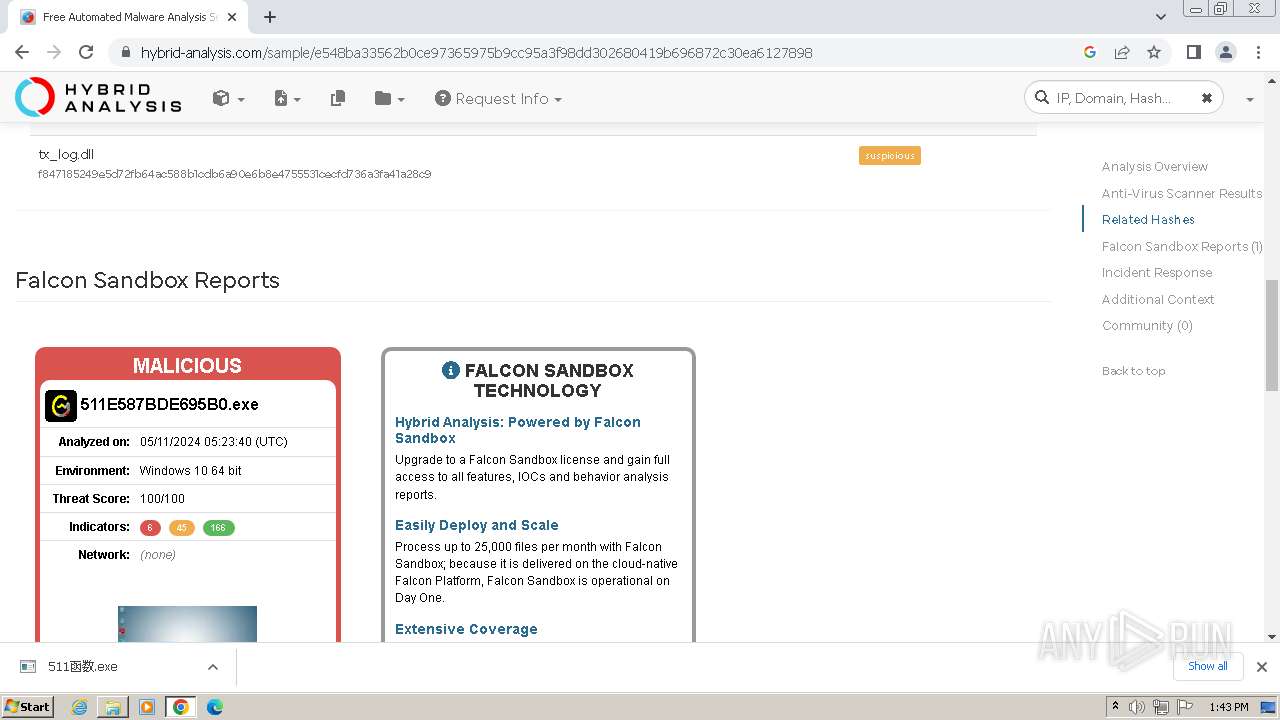This screenshot has height=720, width=1280.
Task: Open File Explorer from the taskbar
Action: [113, 707]
